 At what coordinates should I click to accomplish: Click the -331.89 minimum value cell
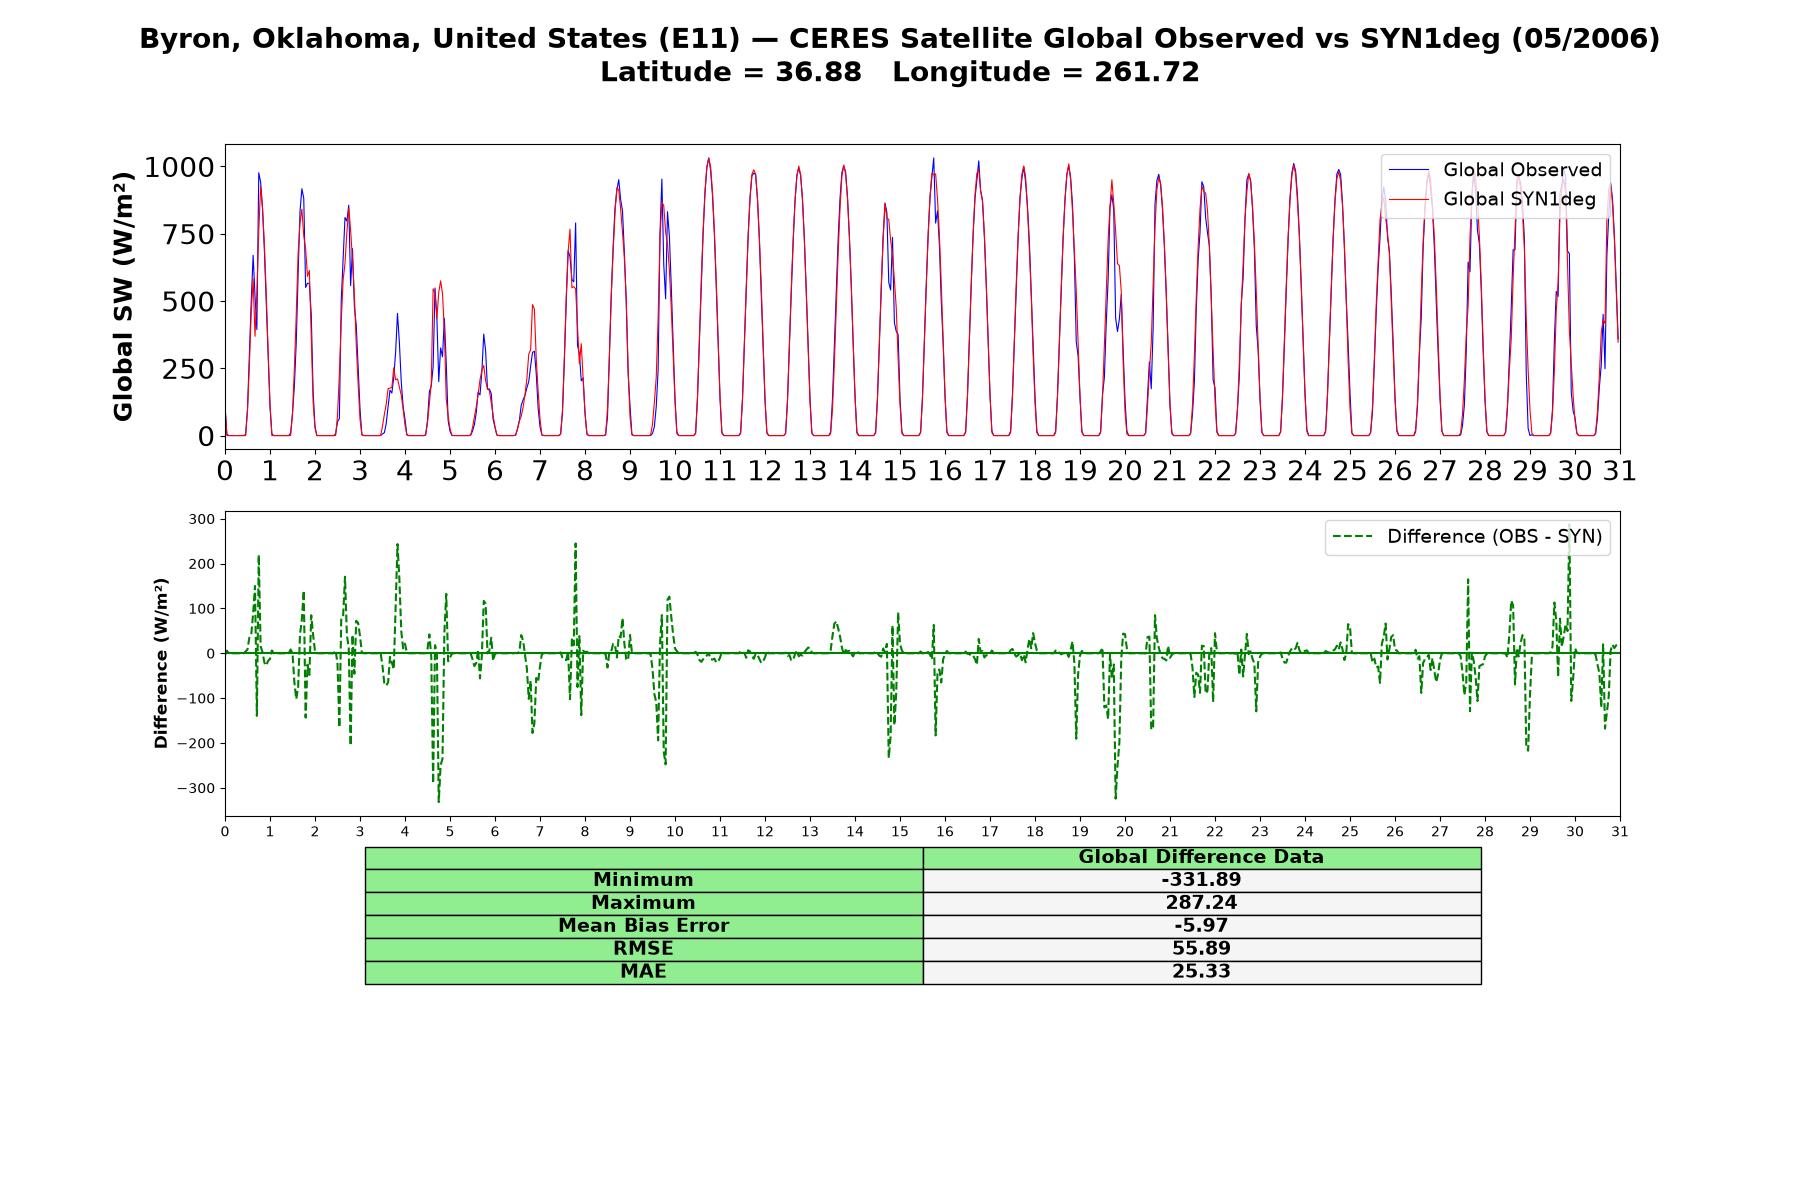point(1202,880)
